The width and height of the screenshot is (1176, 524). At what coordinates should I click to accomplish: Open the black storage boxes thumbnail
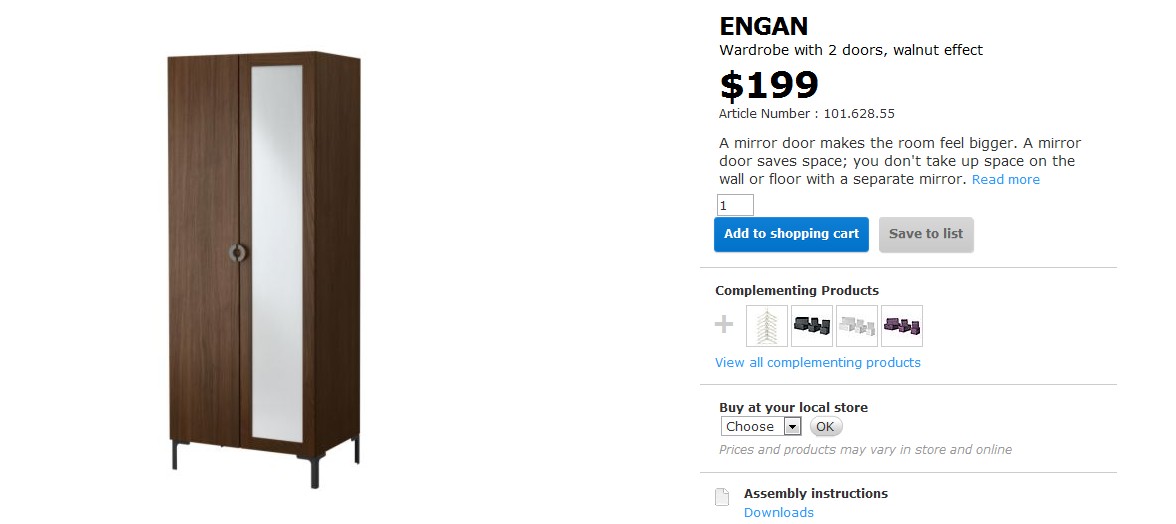pos(811,326)
